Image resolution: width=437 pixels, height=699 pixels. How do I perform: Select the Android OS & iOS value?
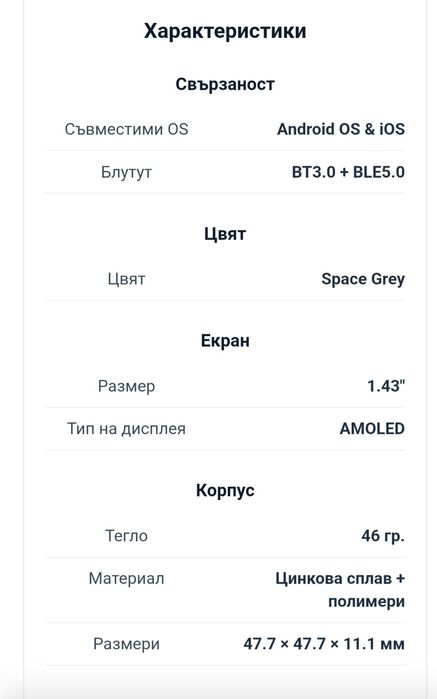pyautogui.click(x=341, y=129)
